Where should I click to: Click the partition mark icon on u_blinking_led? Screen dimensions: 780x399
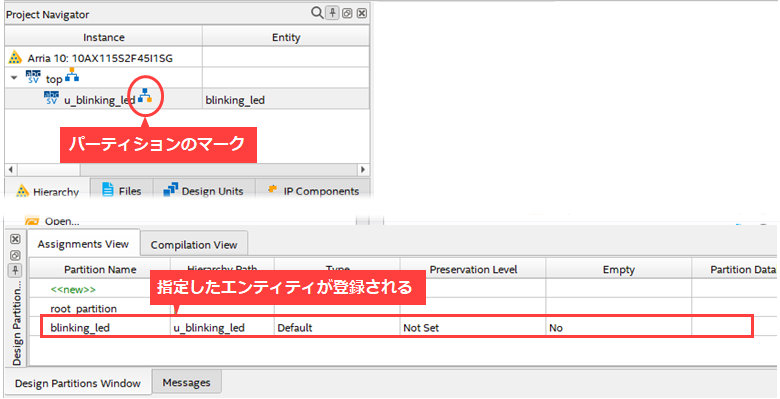pyautogui.click(x=145, y=96)
